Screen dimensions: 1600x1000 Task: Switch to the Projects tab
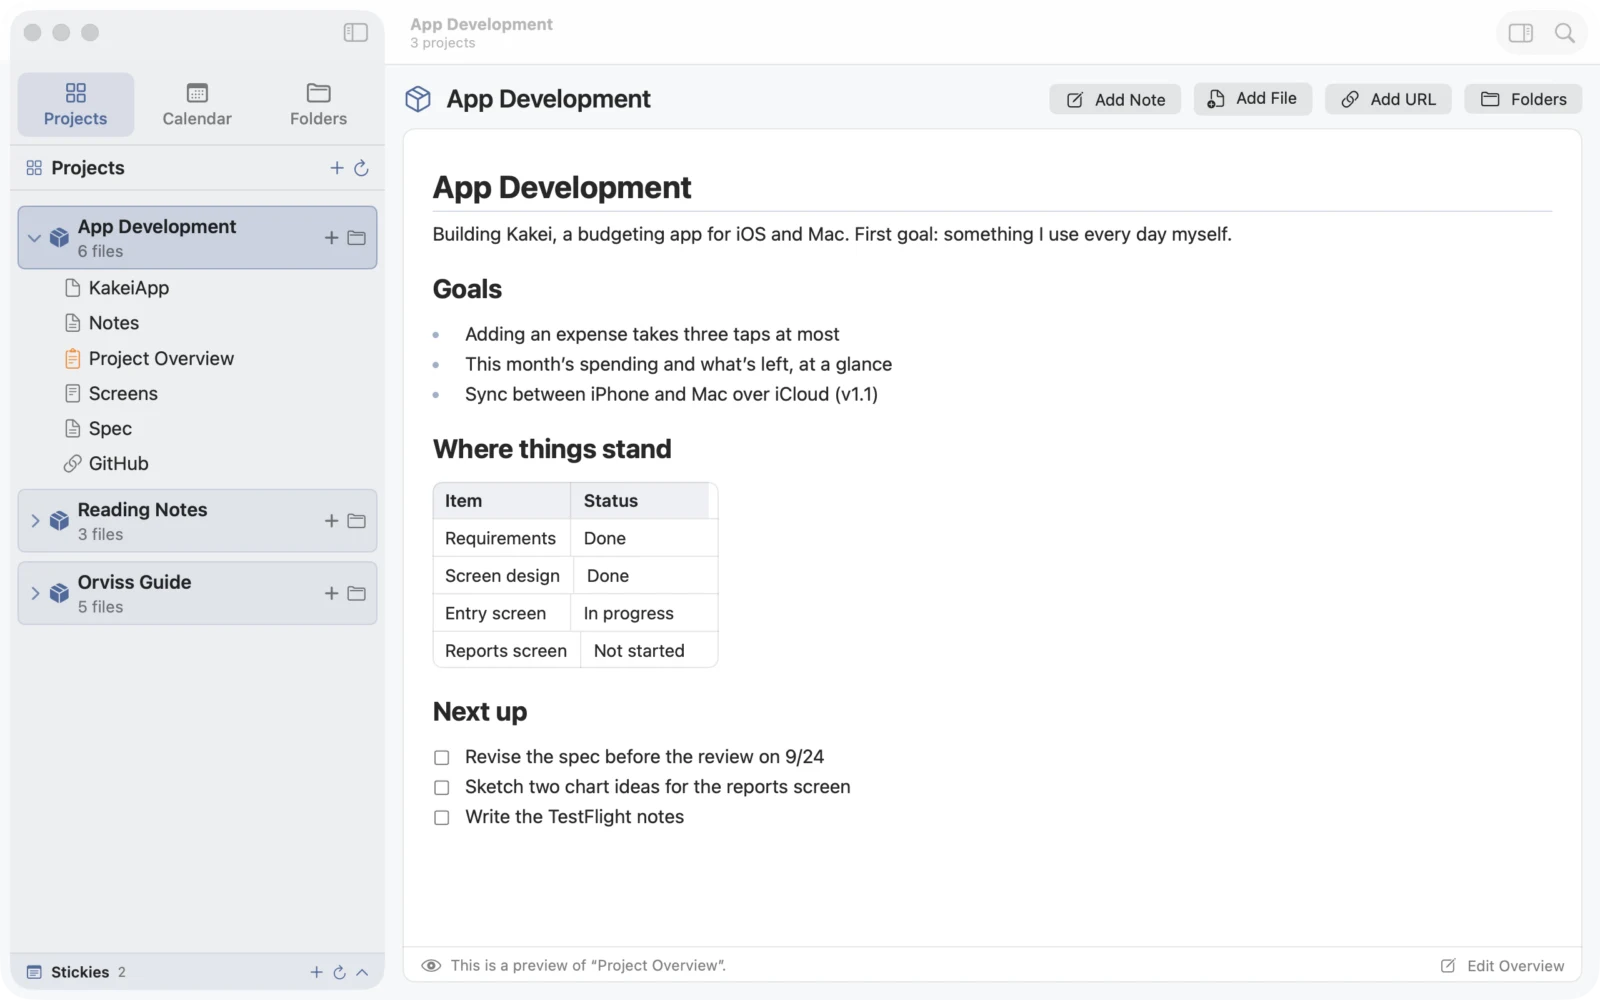pyautogui.click(x=76, y=104)
